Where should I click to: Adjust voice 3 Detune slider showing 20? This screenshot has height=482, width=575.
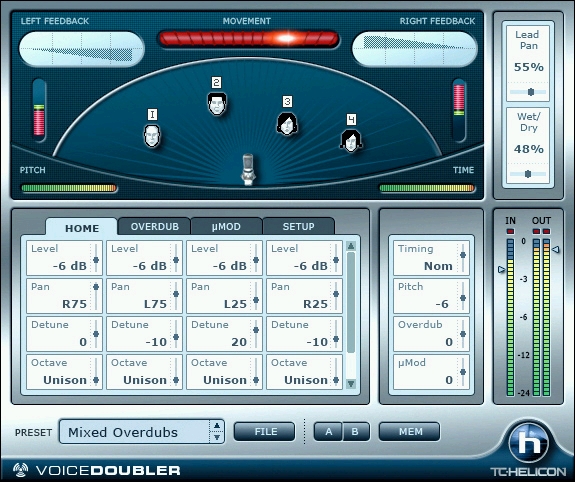coord(256,334)
